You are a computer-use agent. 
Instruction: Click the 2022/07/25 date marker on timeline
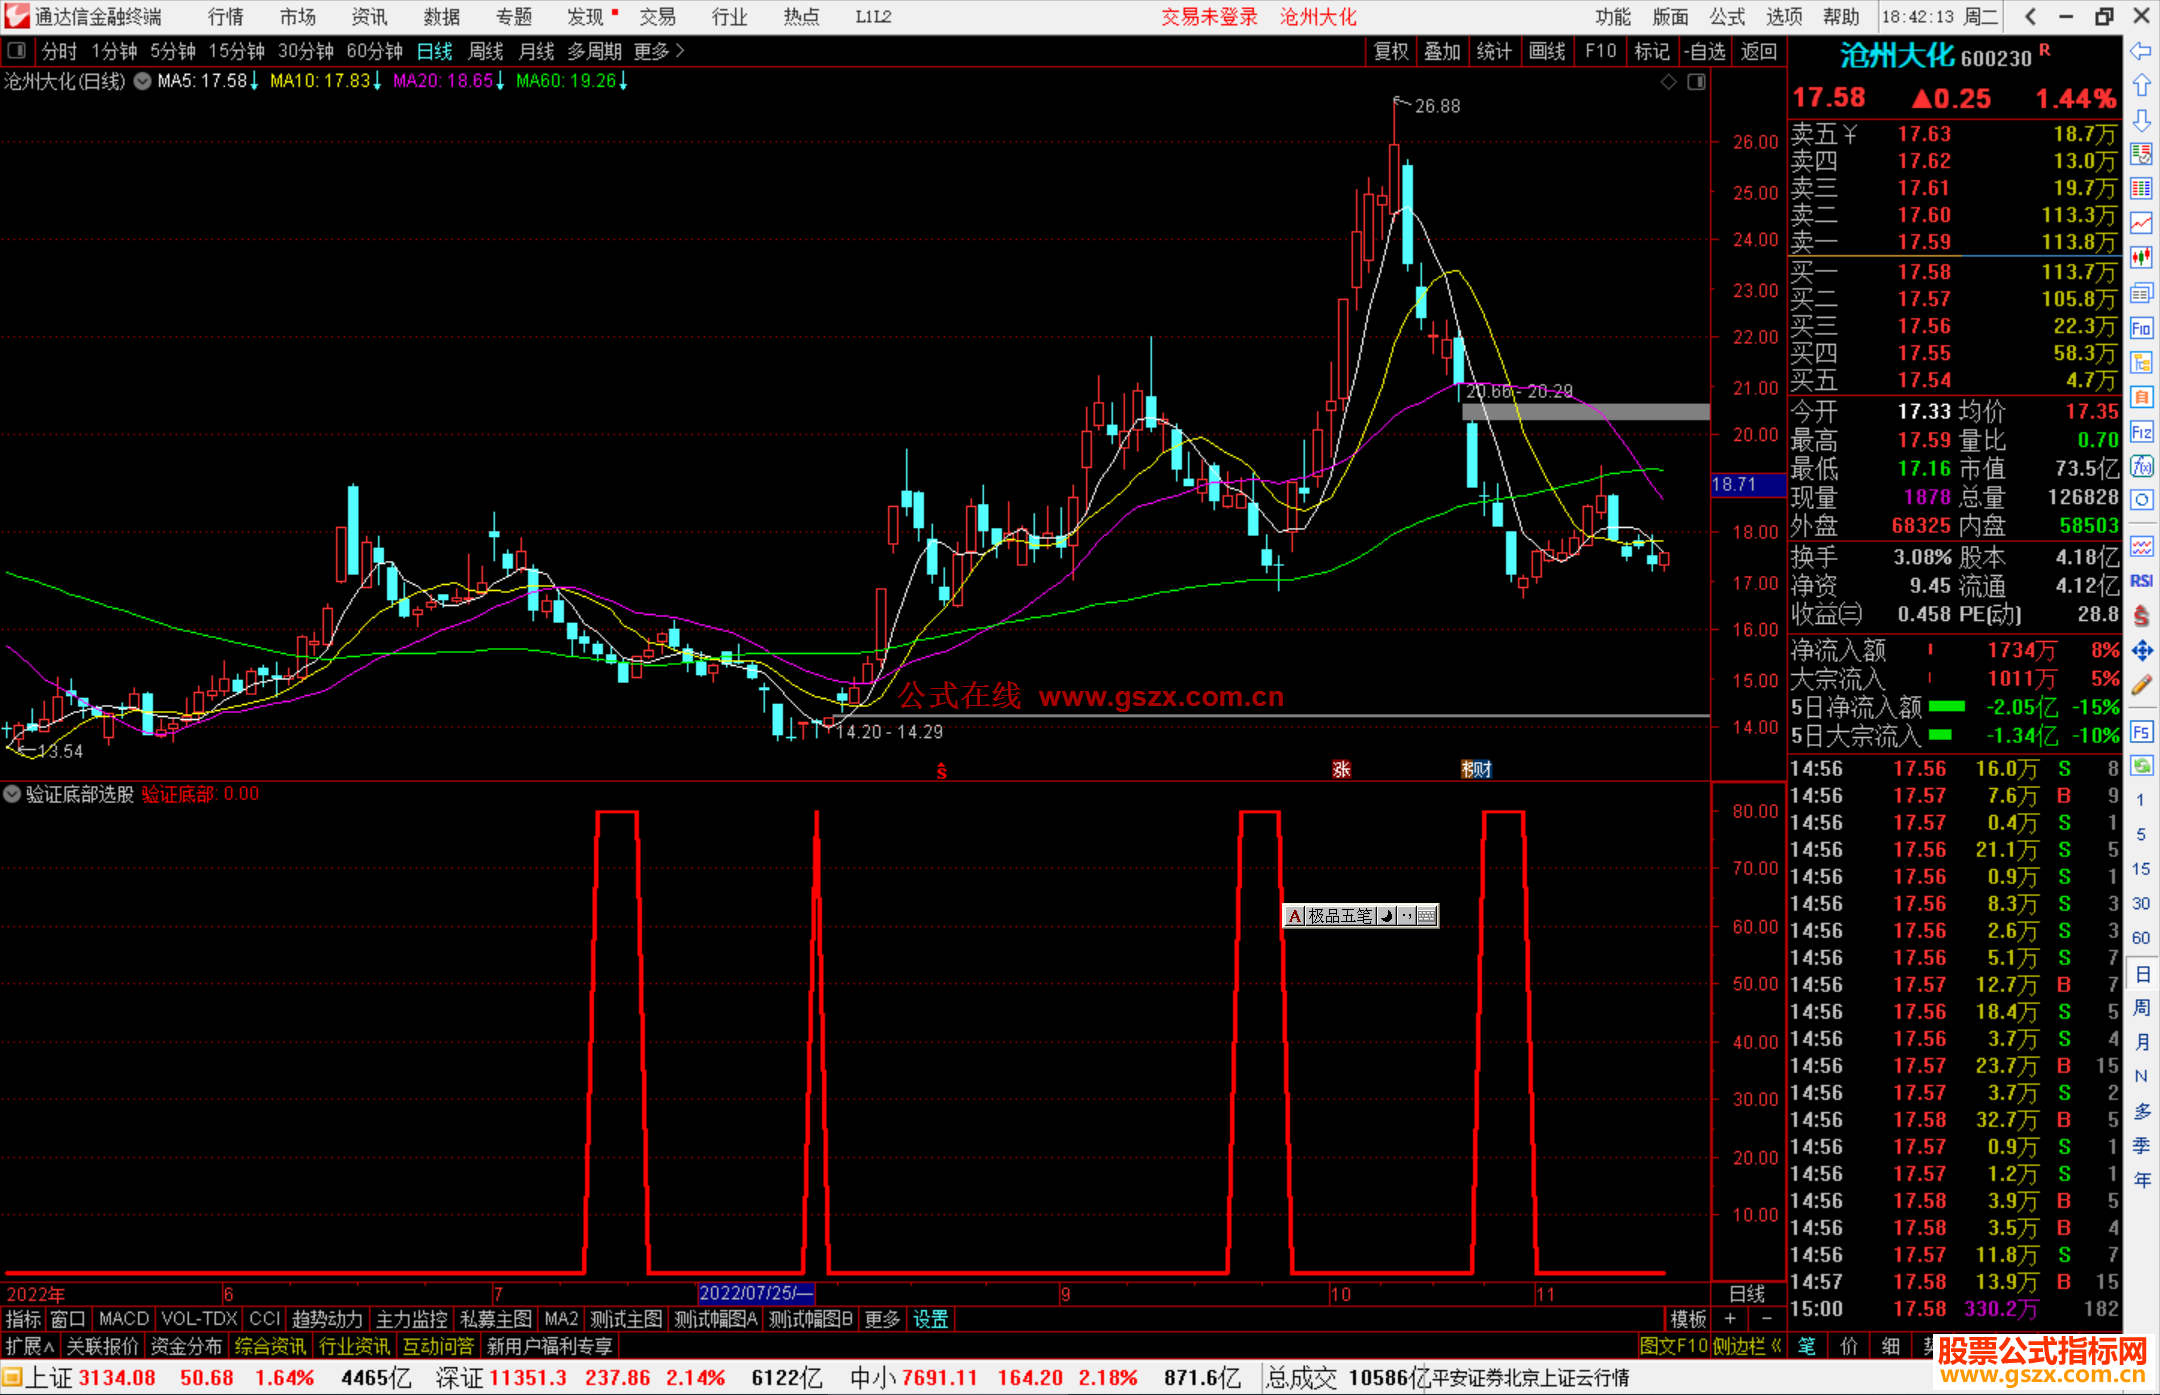tap(755, 1293)
